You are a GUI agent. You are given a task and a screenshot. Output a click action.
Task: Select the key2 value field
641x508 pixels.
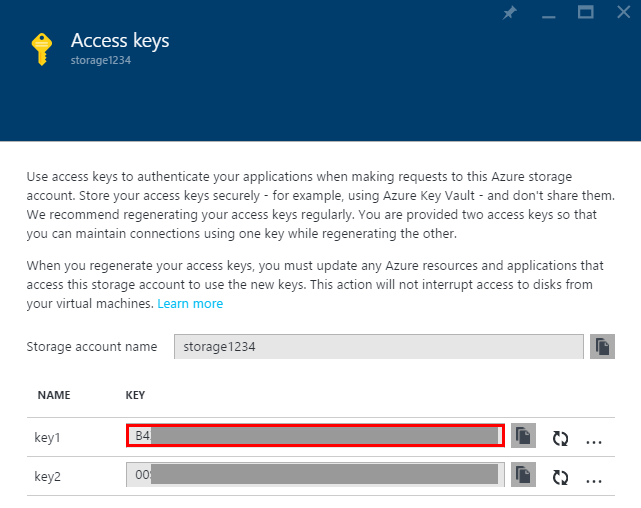tap(315, 475)
